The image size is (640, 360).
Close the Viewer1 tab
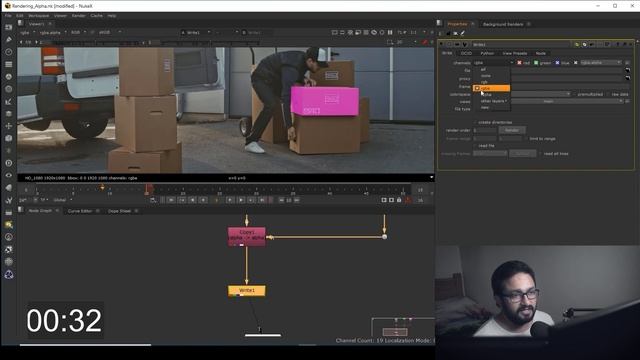(50, 24)
